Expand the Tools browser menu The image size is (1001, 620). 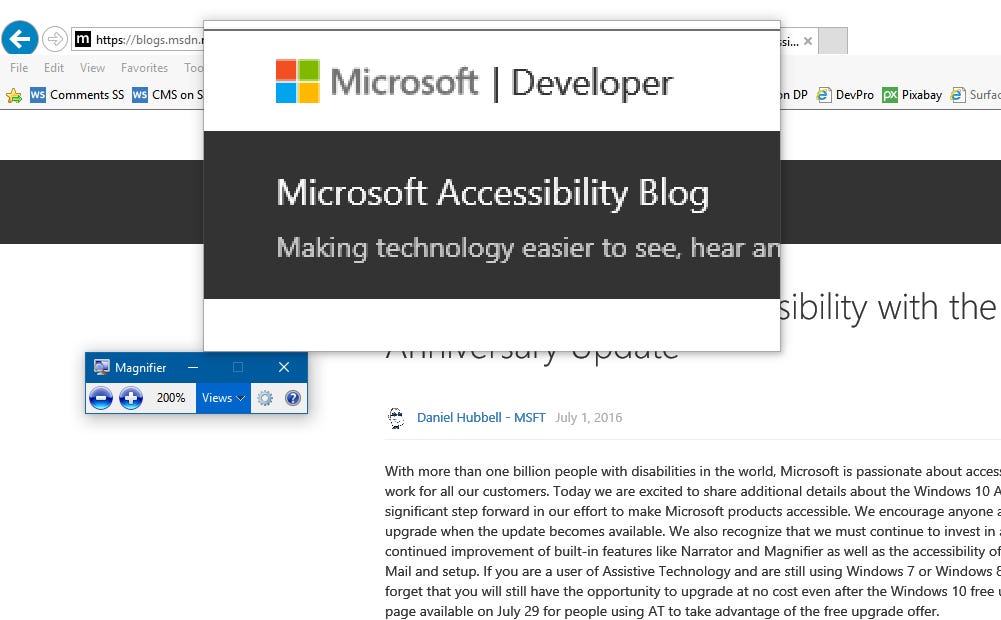pyautogui.click(x=196, y=67)
